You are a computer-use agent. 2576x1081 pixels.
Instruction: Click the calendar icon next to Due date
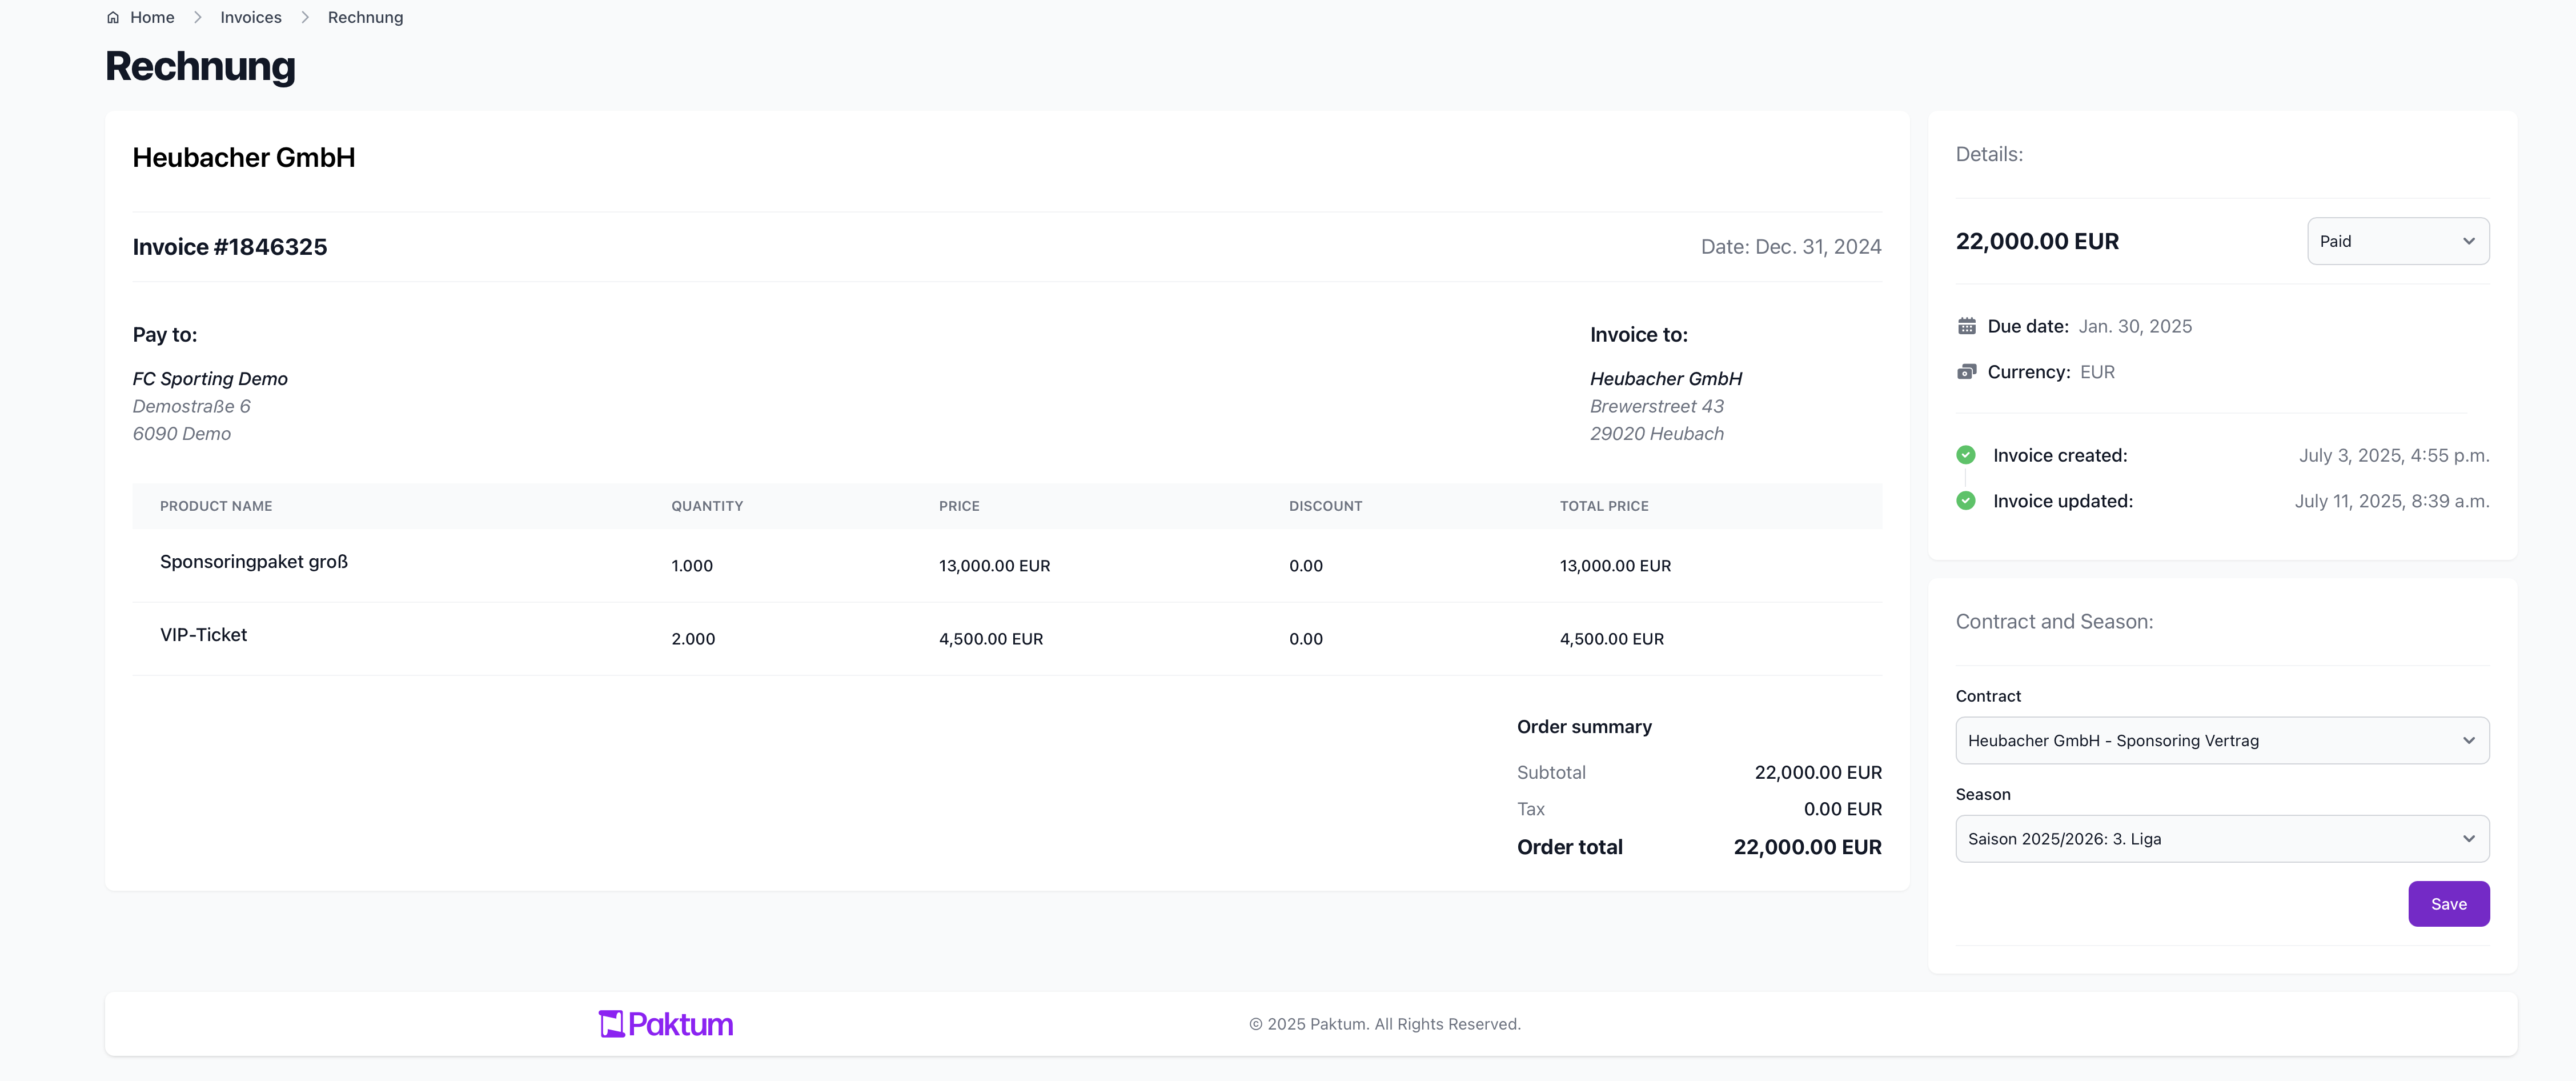[x=1966, y=326]
